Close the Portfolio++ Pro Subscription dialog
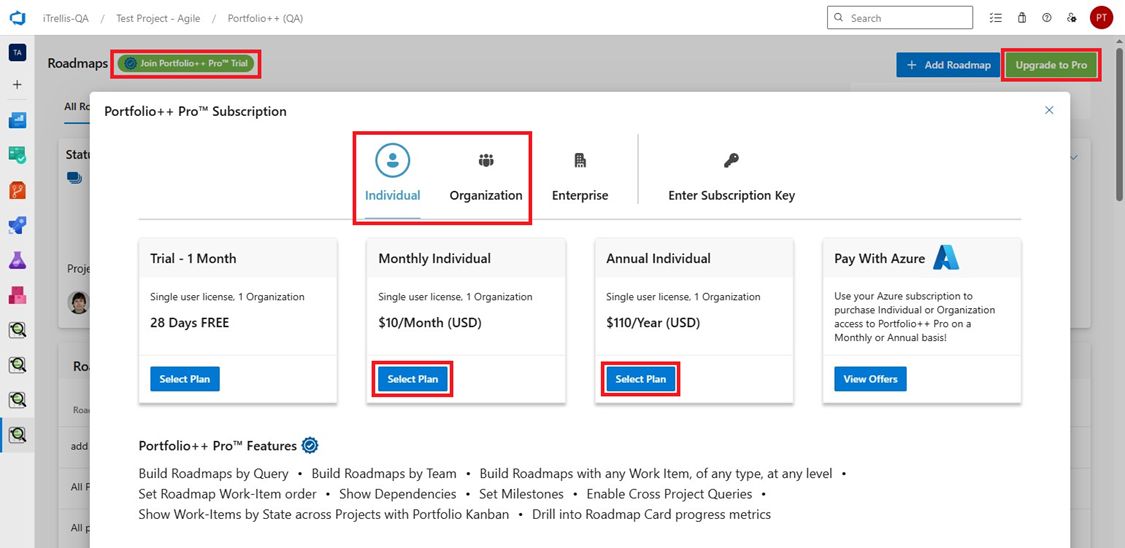 pos(1049,110)
